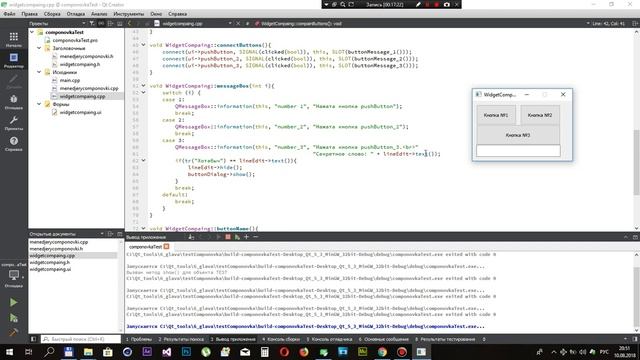Collapse the Исходники folder
The width and height of the screenshot is (640, 360).
pos(39,72)
